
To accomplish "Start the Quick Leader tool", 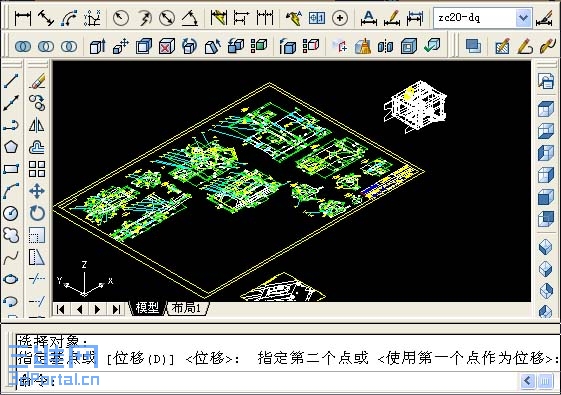I will click(x=294, y=18).
